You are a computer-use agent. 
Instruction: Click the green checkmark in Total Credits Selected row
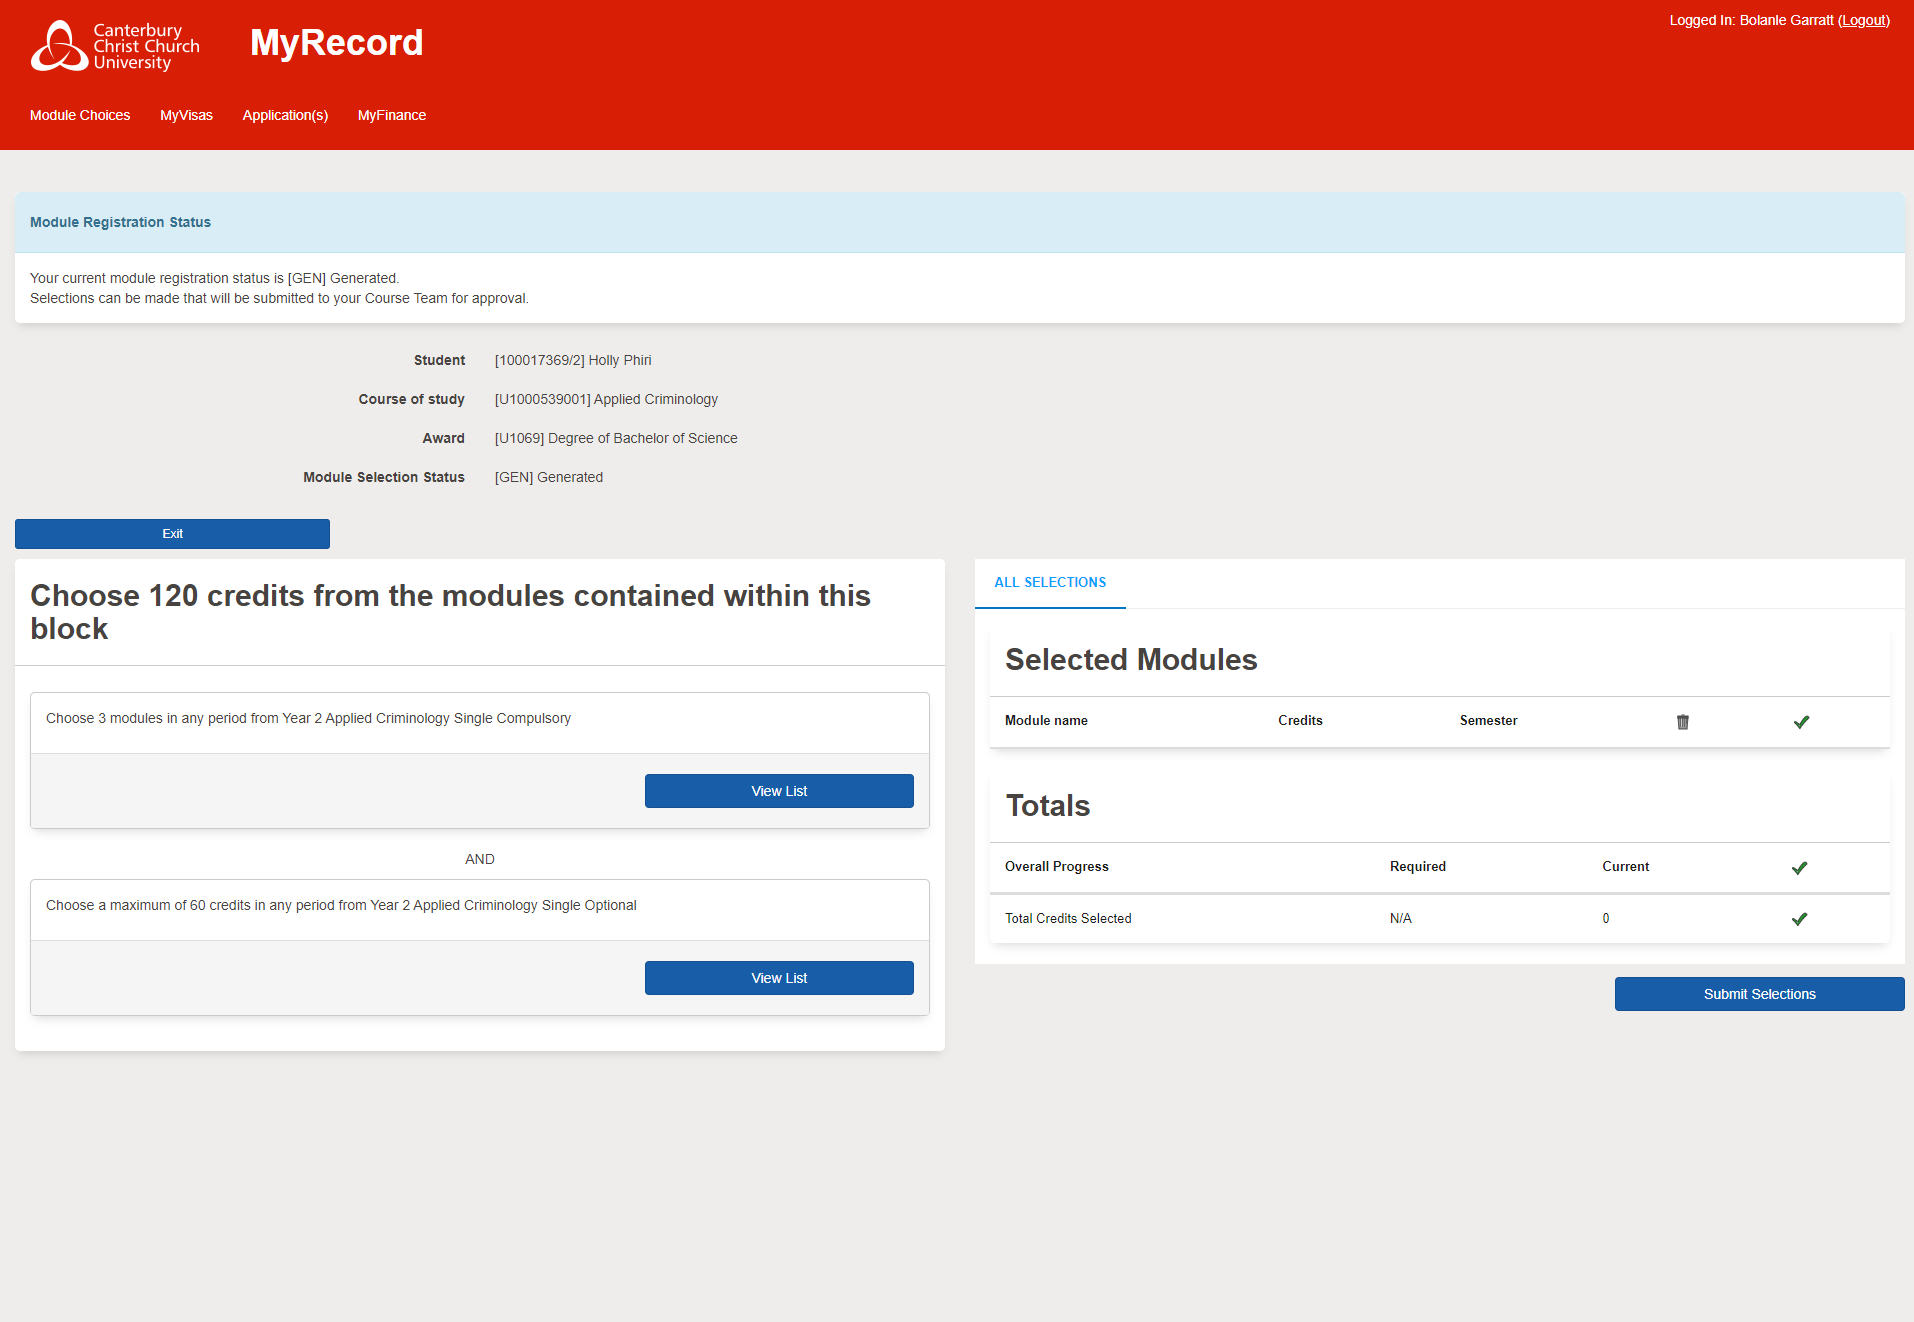[x=1799, y=919]
